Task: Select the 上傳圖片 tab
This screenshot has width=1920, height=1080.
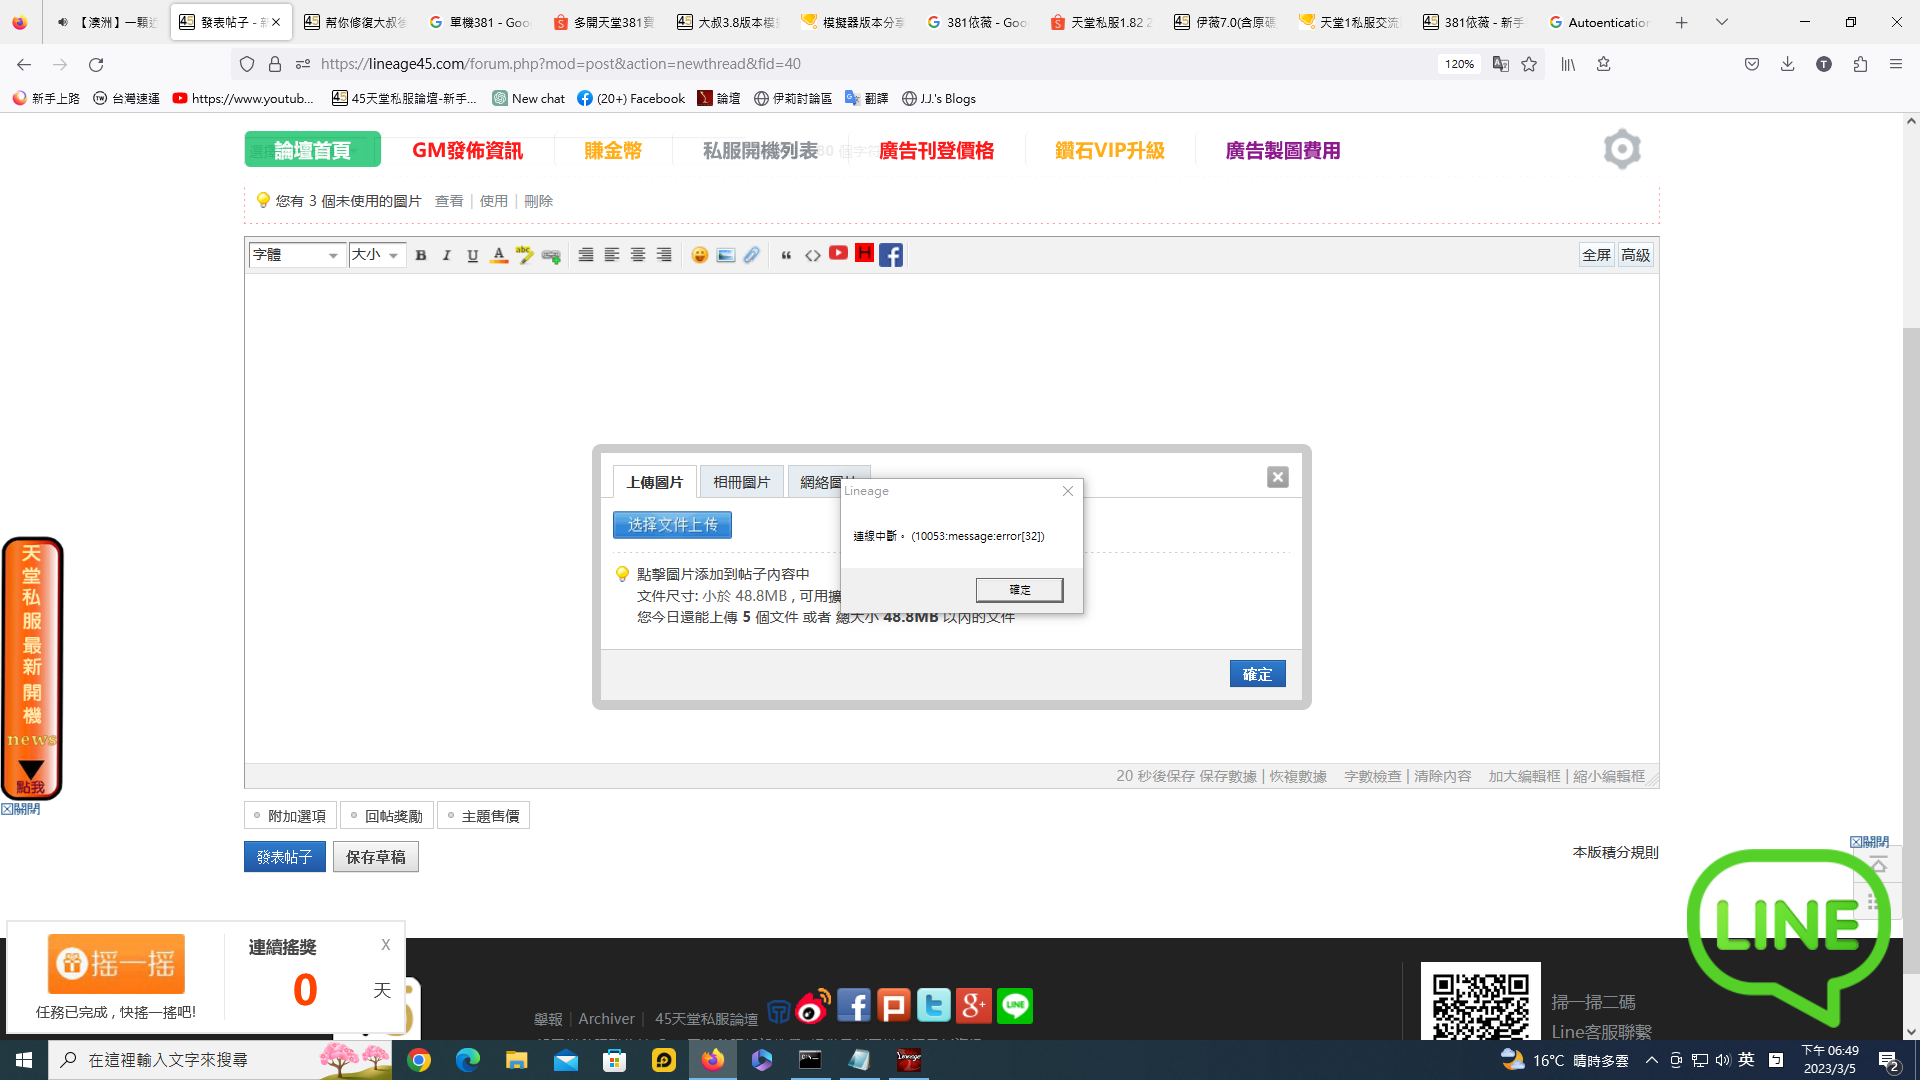Action: coord(655,482)
